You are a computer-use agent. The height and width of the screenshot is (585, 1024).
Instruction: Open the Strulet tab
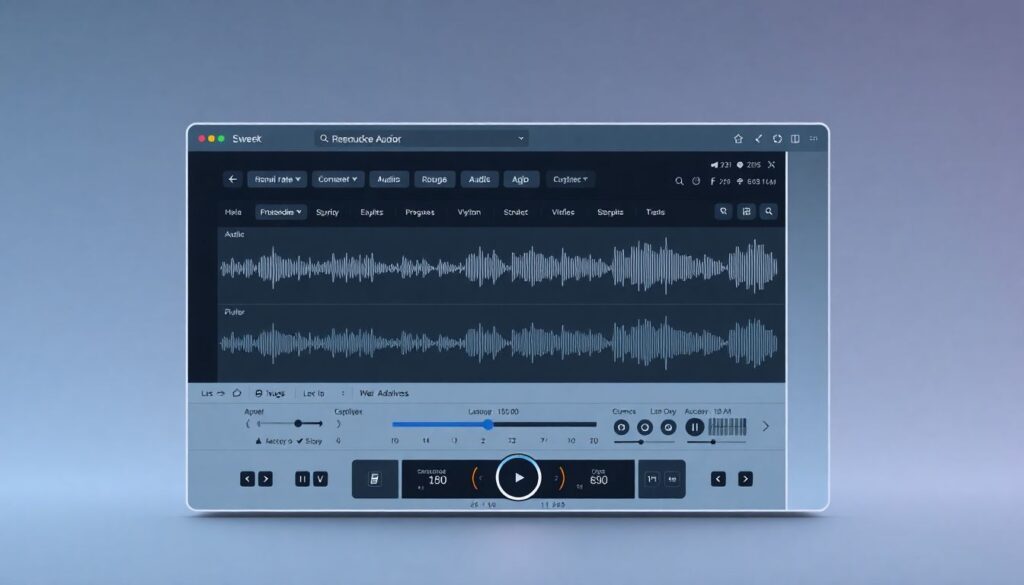point(516,212)
